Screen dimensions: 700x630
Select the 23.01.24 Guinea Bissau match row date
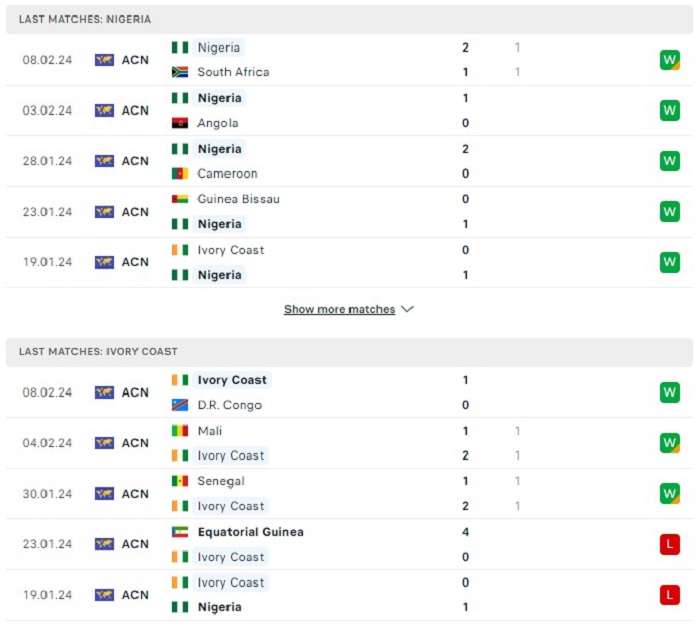point(47,212)
